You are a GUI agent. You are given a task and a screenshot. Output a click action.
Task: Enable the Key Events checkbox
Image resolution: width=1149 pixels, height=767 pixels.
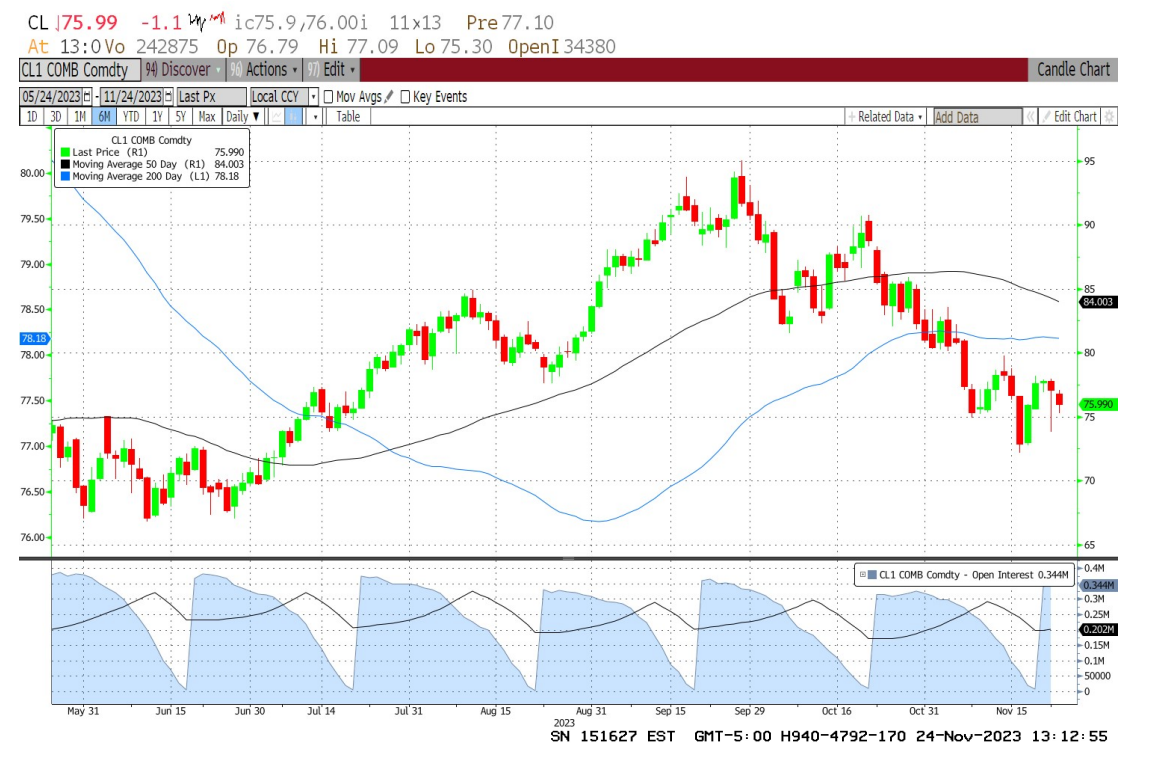[x=405, y=97]
